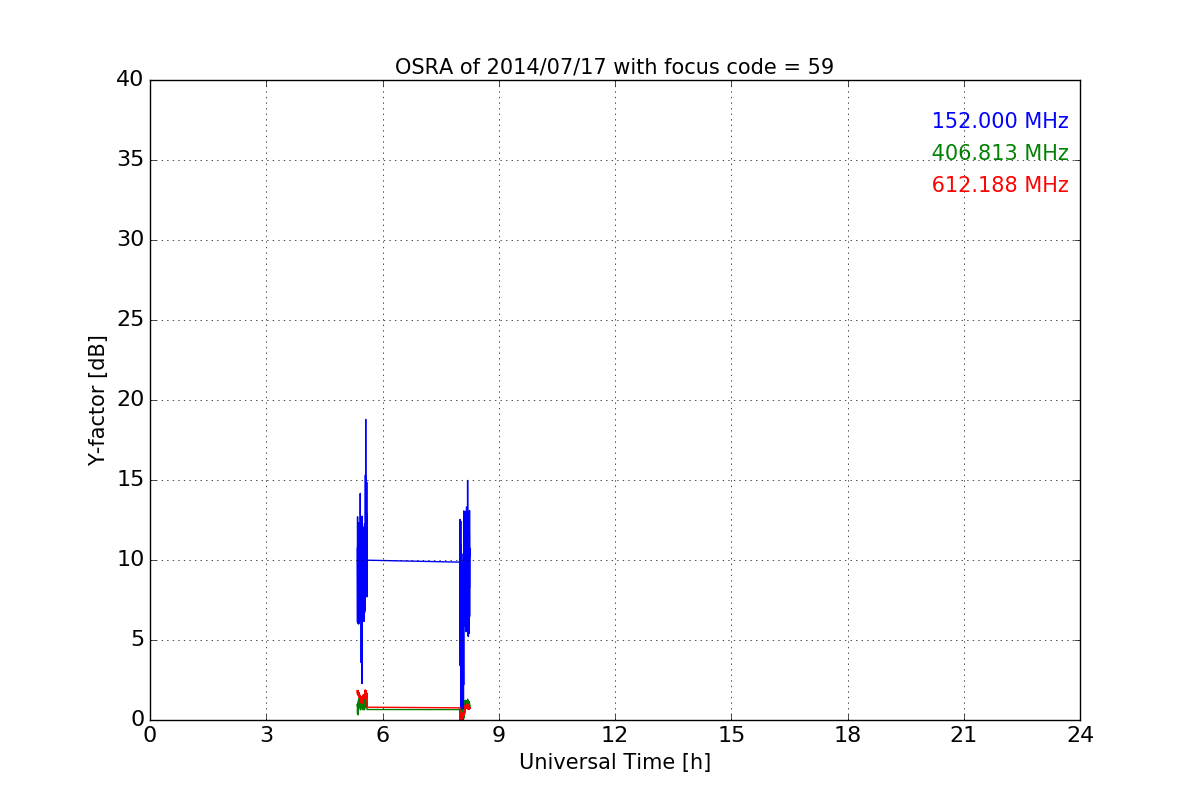Click x-axis tick label 18
This screenshot has height=800, width=1200.
847,735
